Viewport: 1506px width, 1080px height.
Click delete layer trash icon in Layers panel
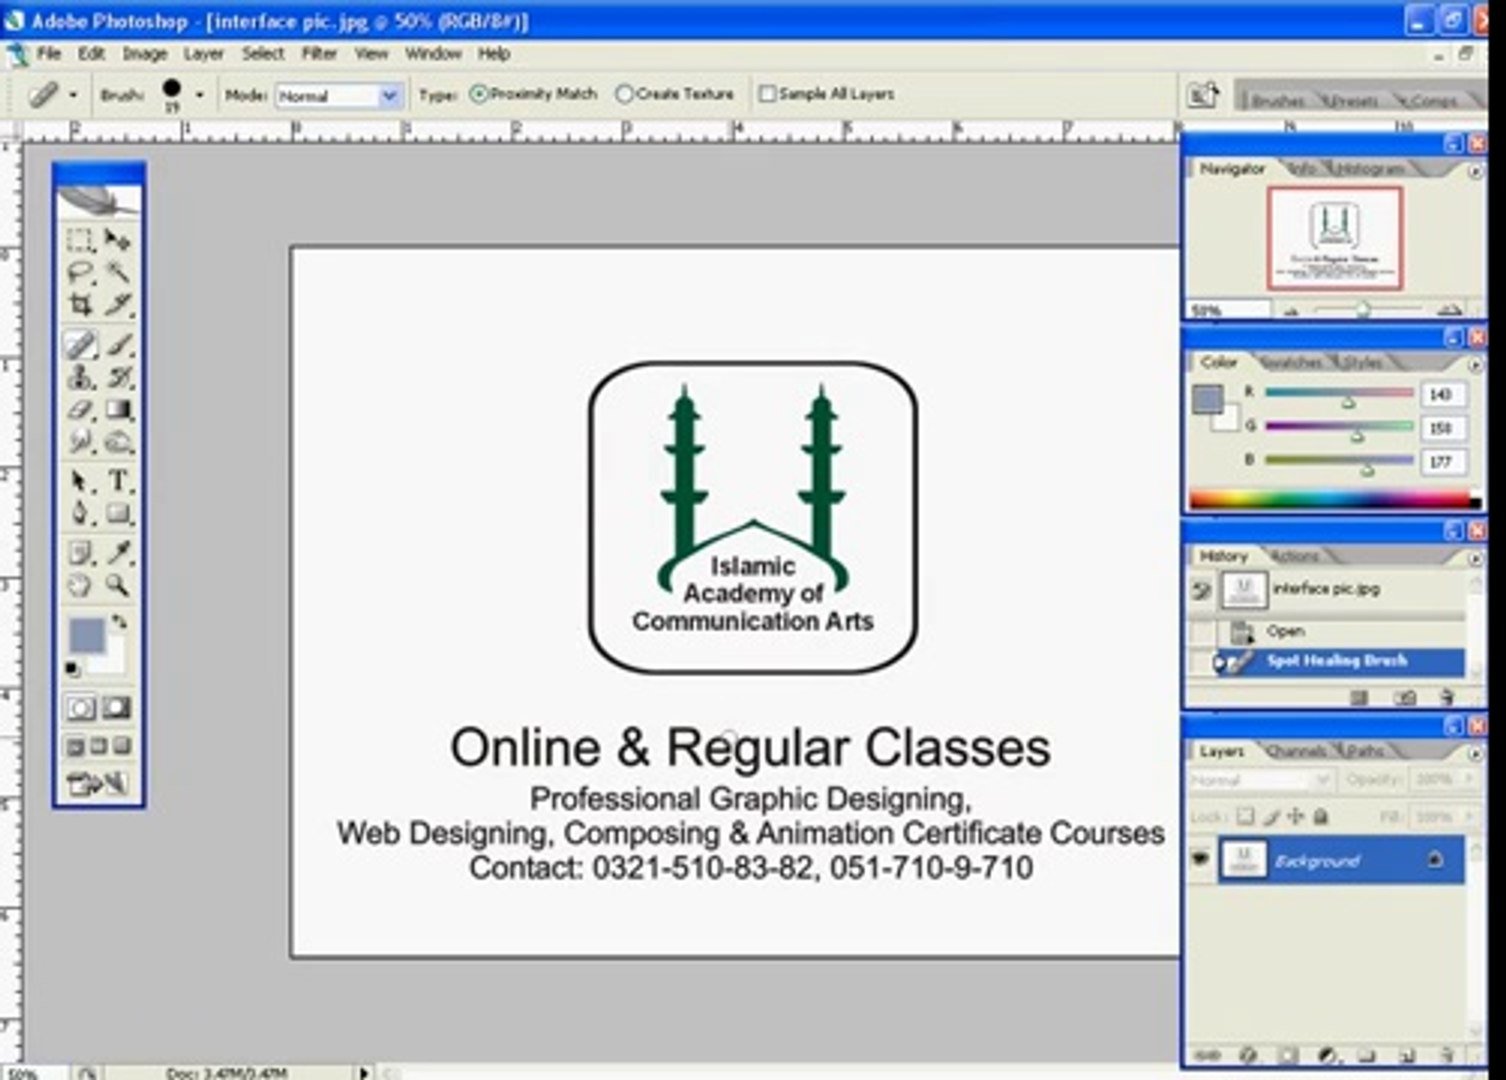tap(1446, 1054)
